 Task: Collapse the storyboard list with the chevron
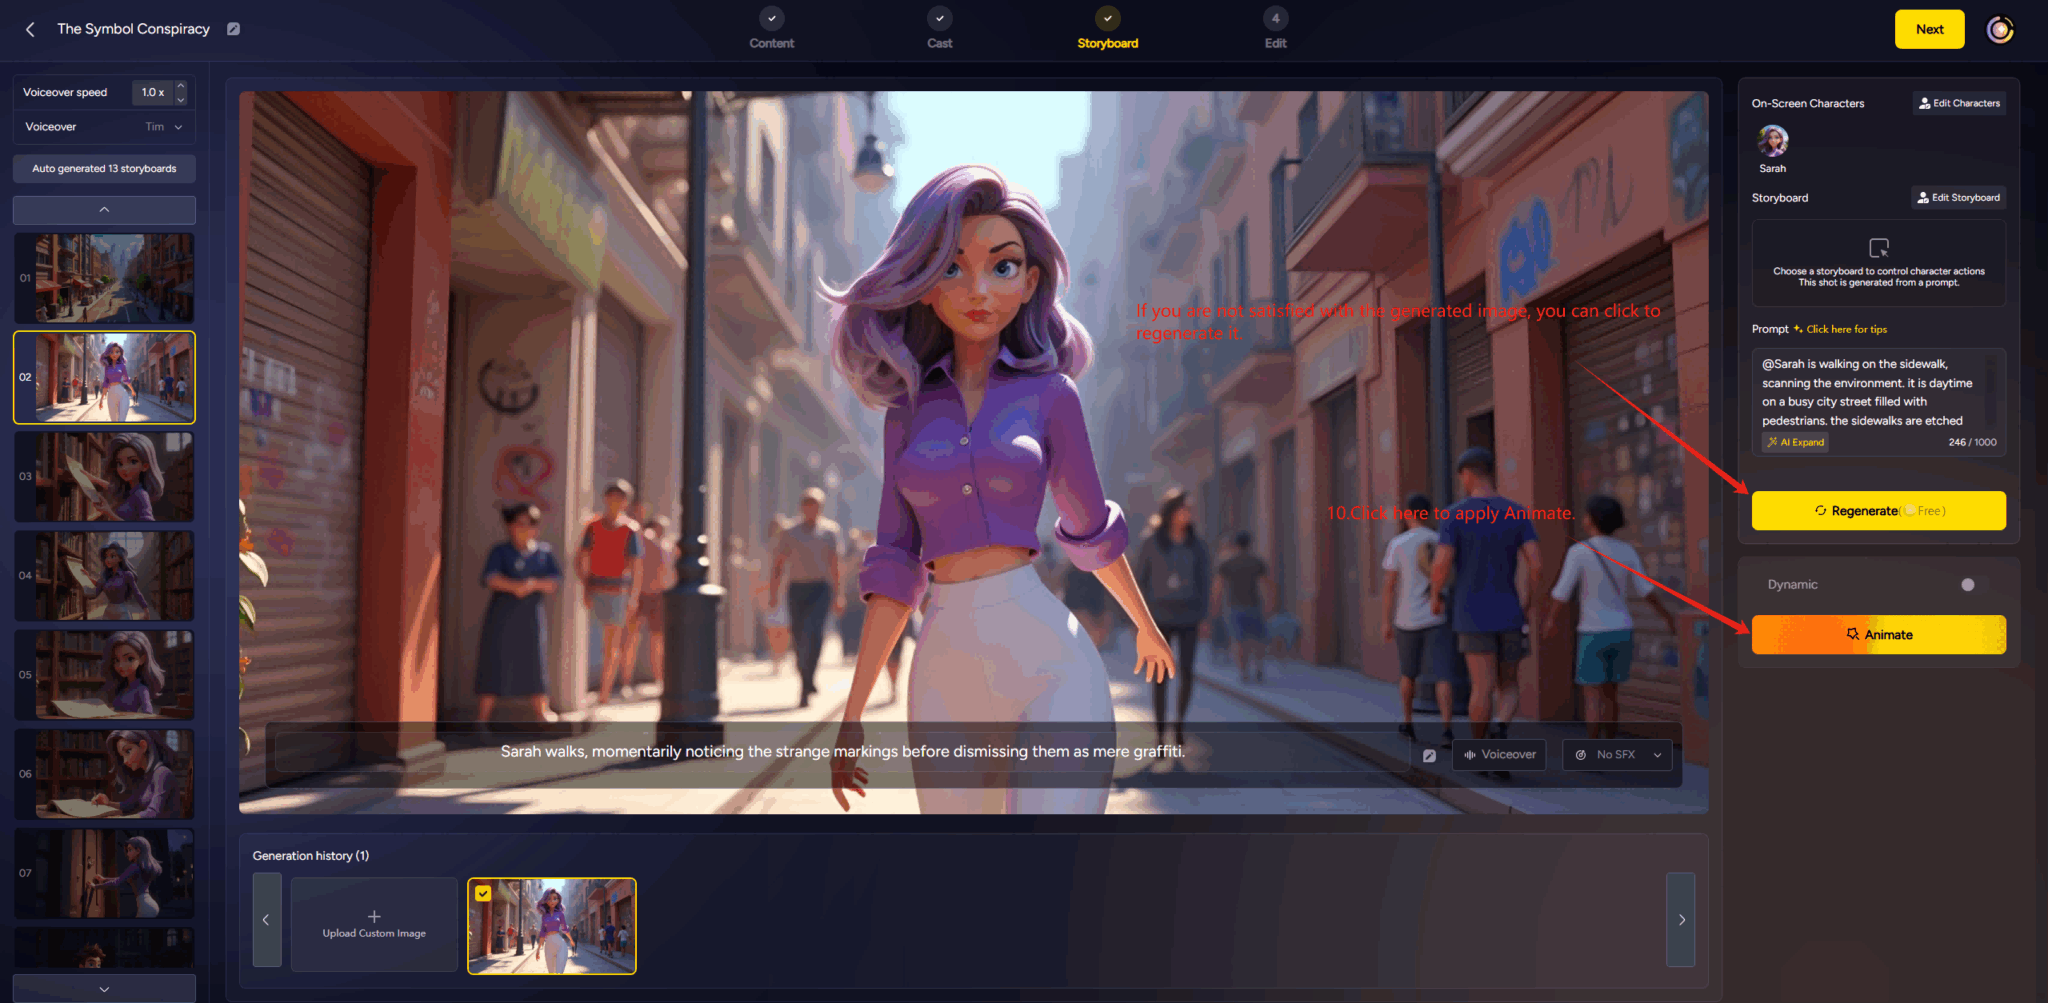pyautogui.click(x=103, y=209)
